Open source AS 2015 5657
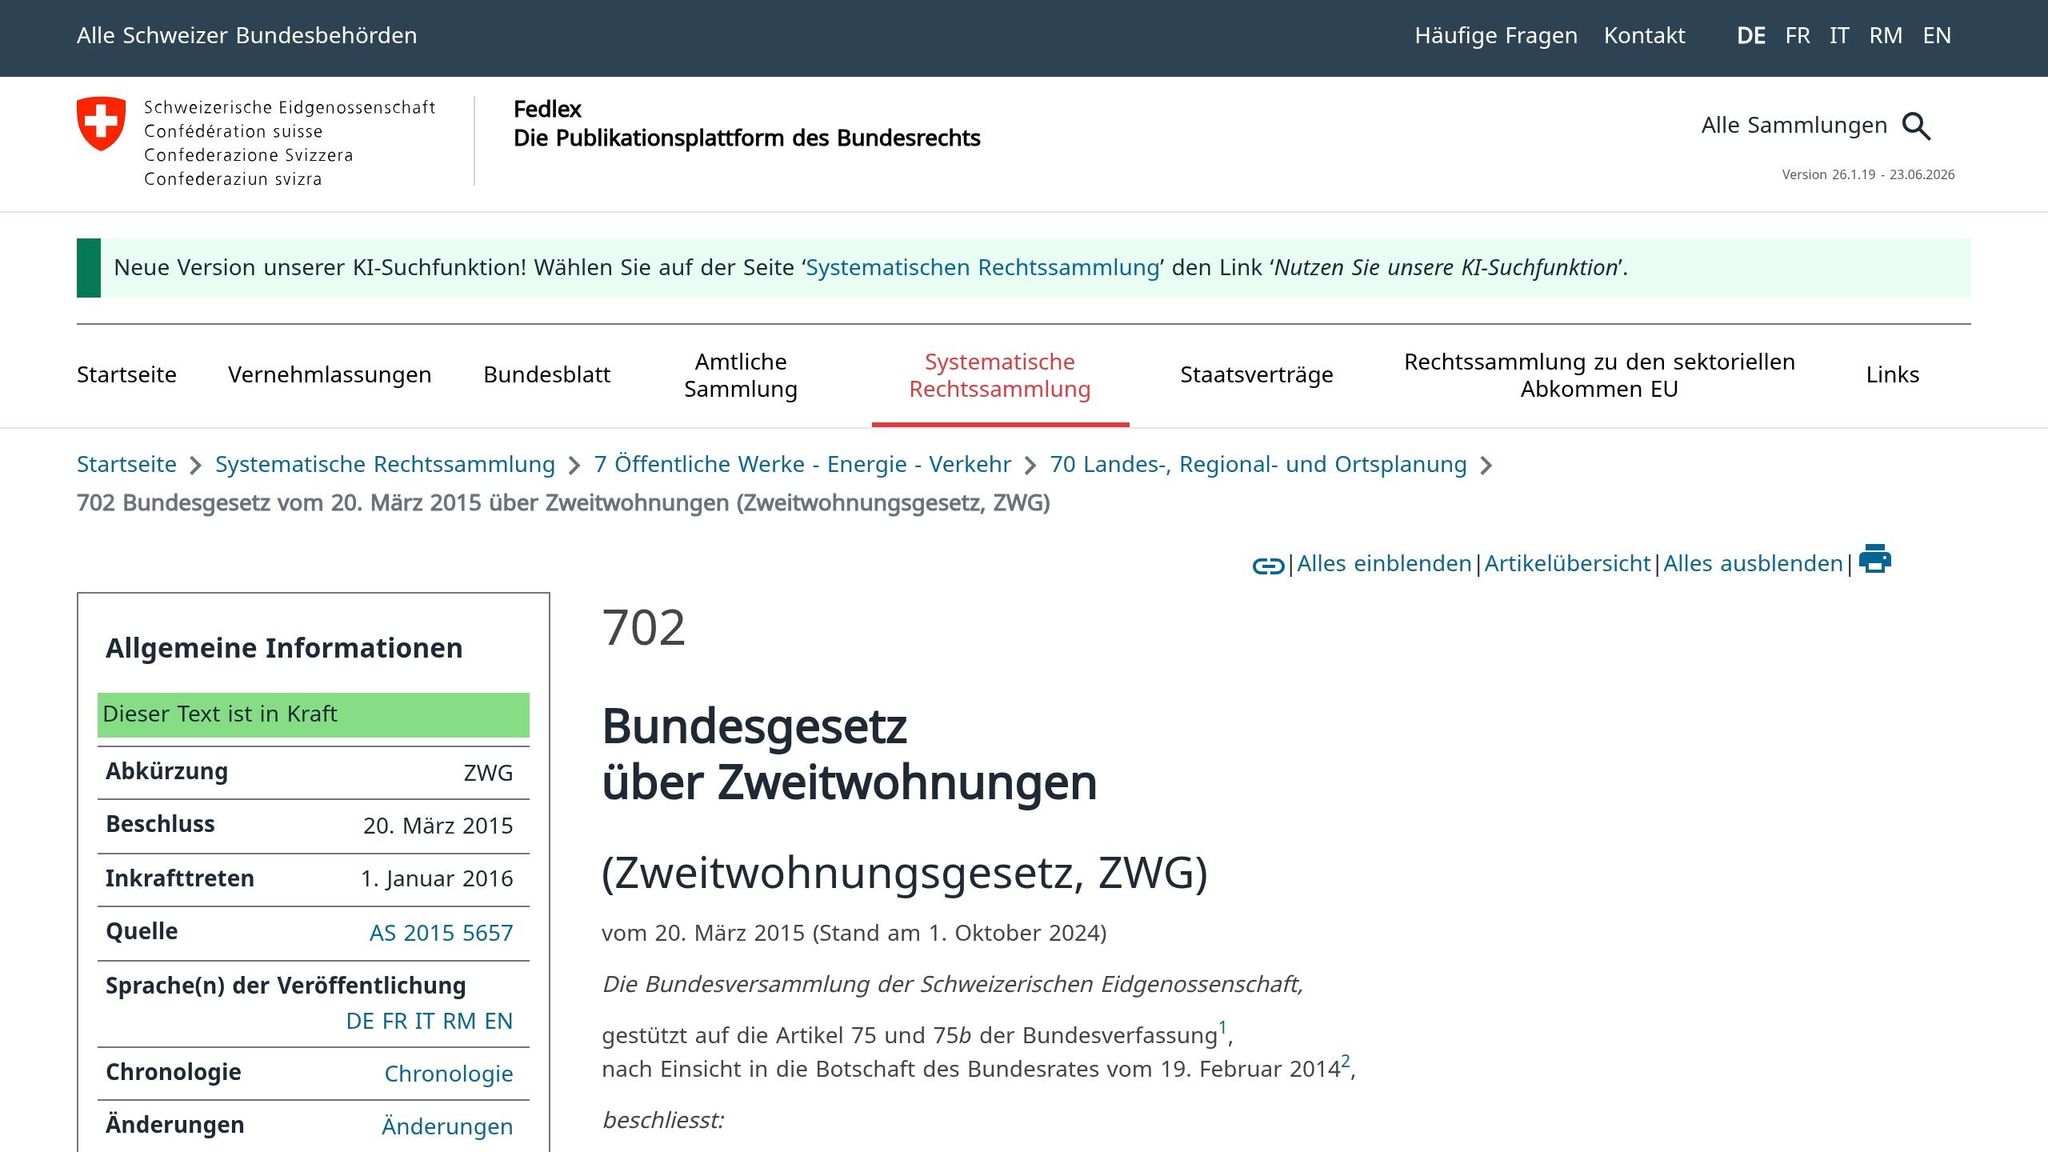 click(441, 934)
